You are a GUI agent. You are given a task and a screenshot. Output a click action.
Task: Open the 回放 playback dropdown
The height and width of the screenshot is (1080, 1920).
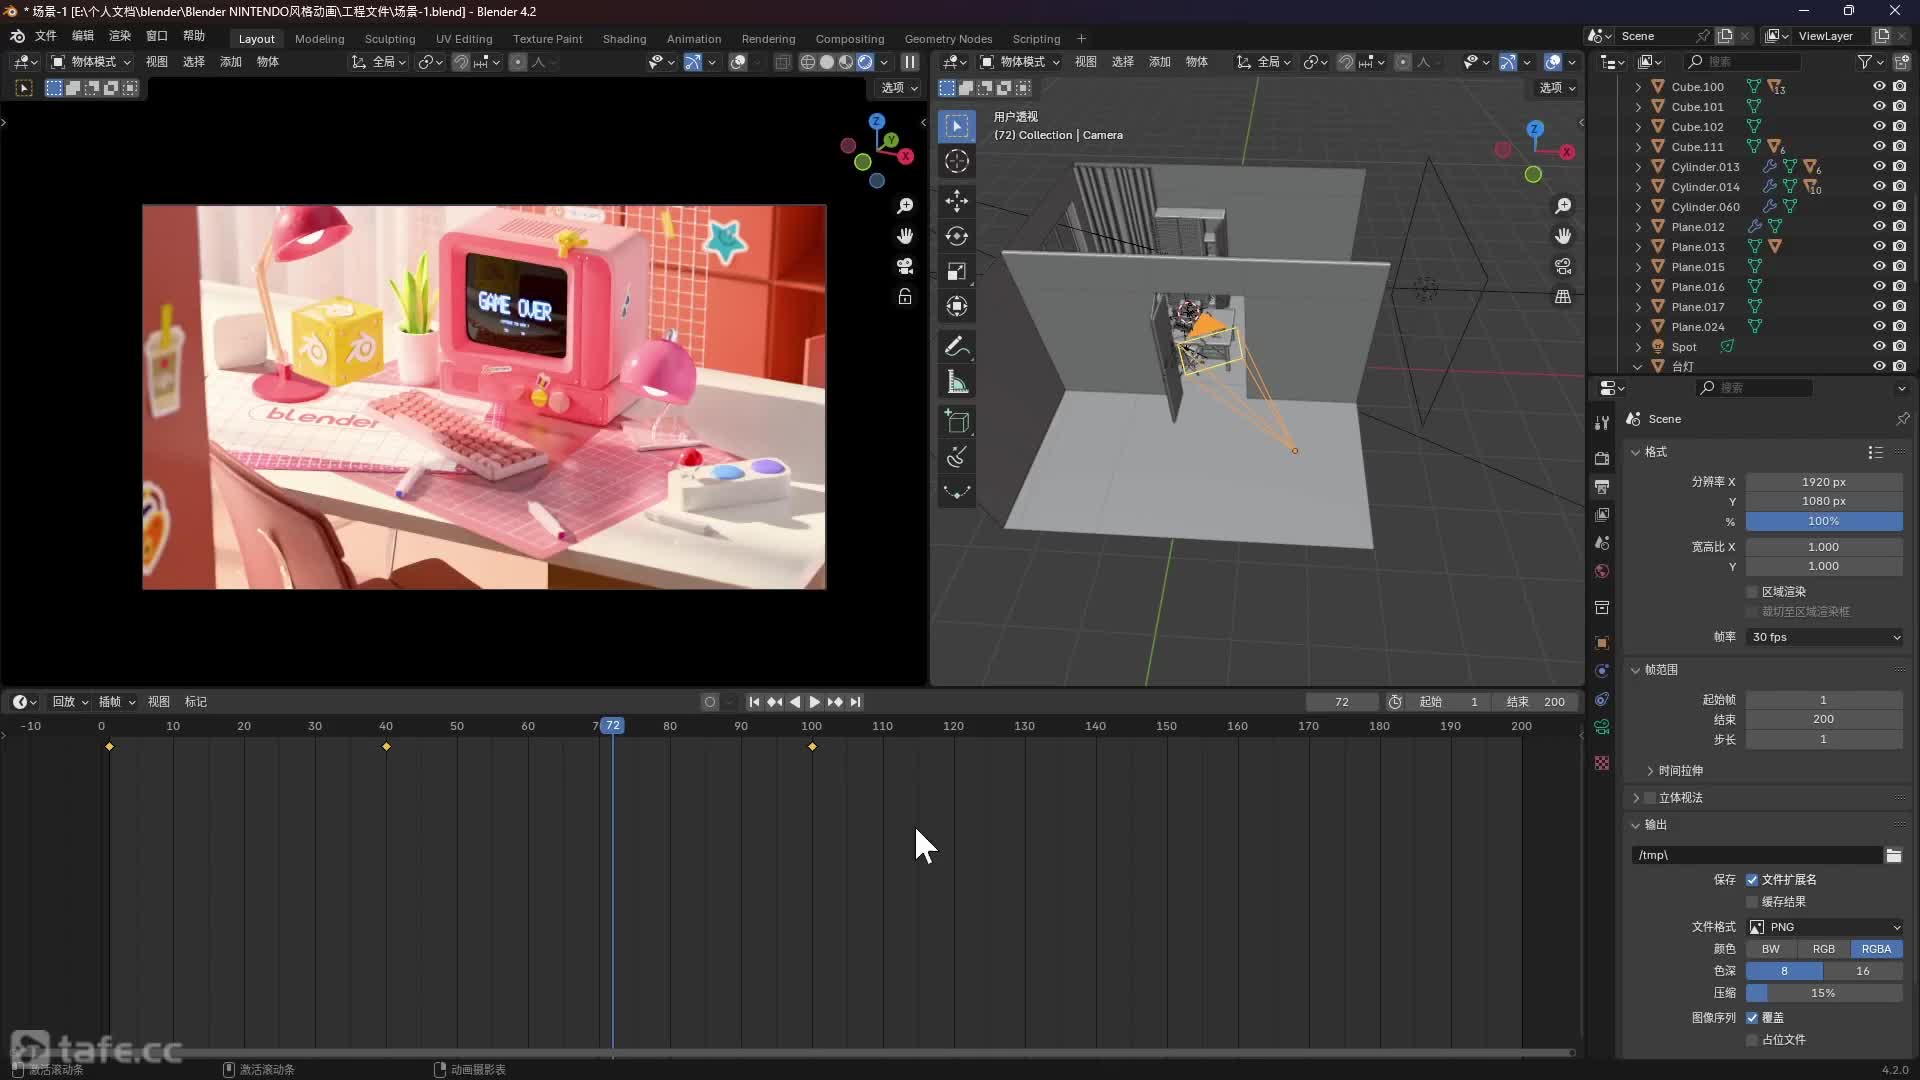click(x=70, y=702)
